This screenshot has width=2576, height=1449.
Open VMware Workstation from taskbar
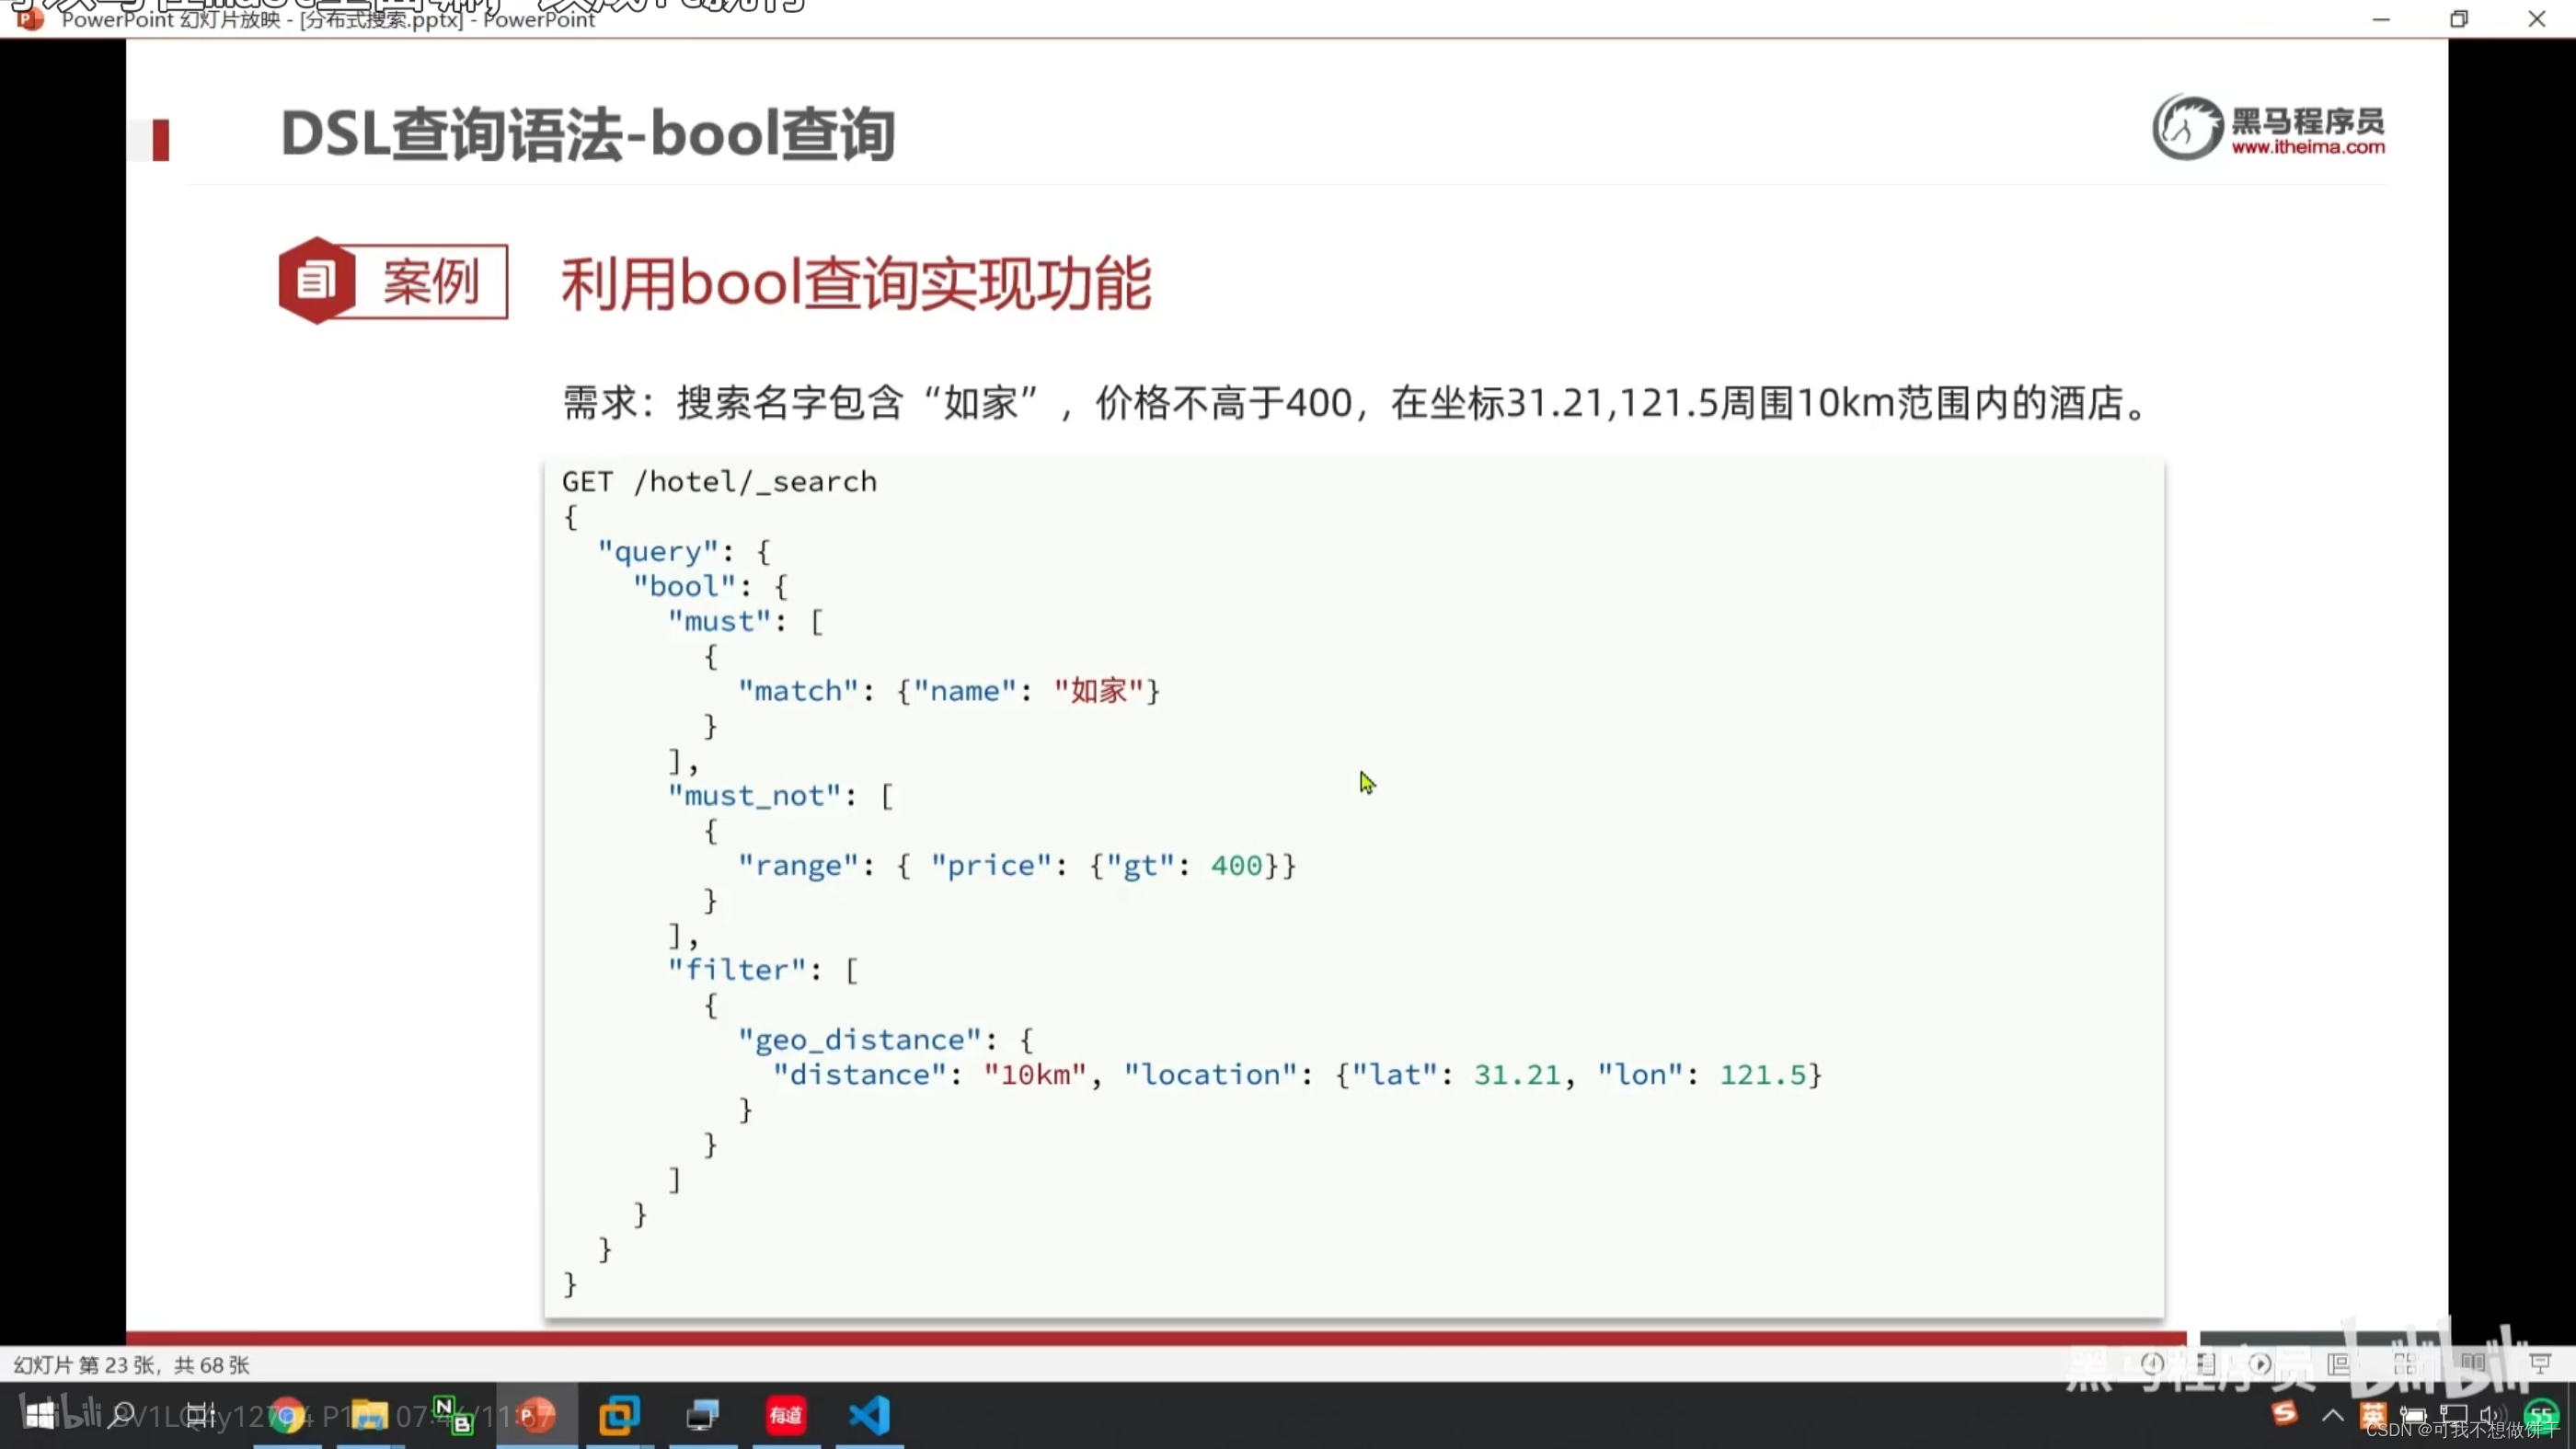[x=620, y=1415]
